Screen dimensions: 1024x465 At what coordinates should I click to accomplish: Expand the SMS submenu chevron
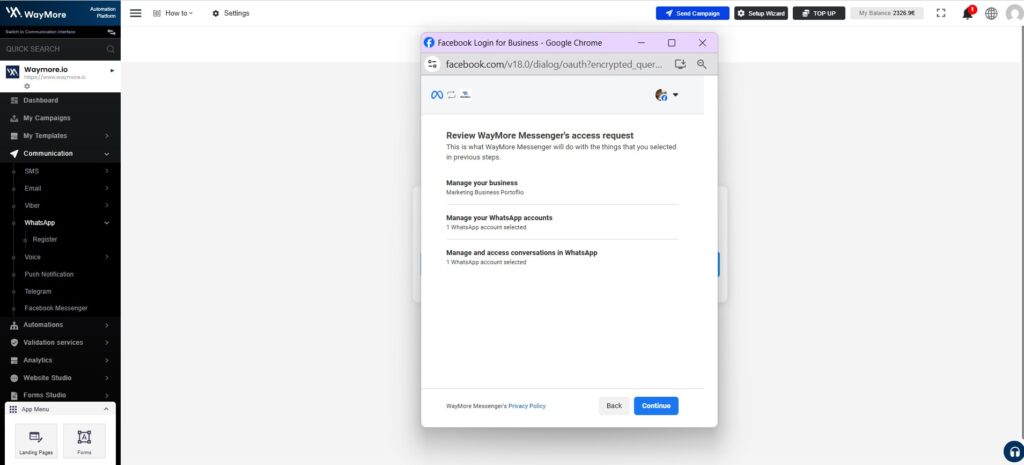[106, 171]
